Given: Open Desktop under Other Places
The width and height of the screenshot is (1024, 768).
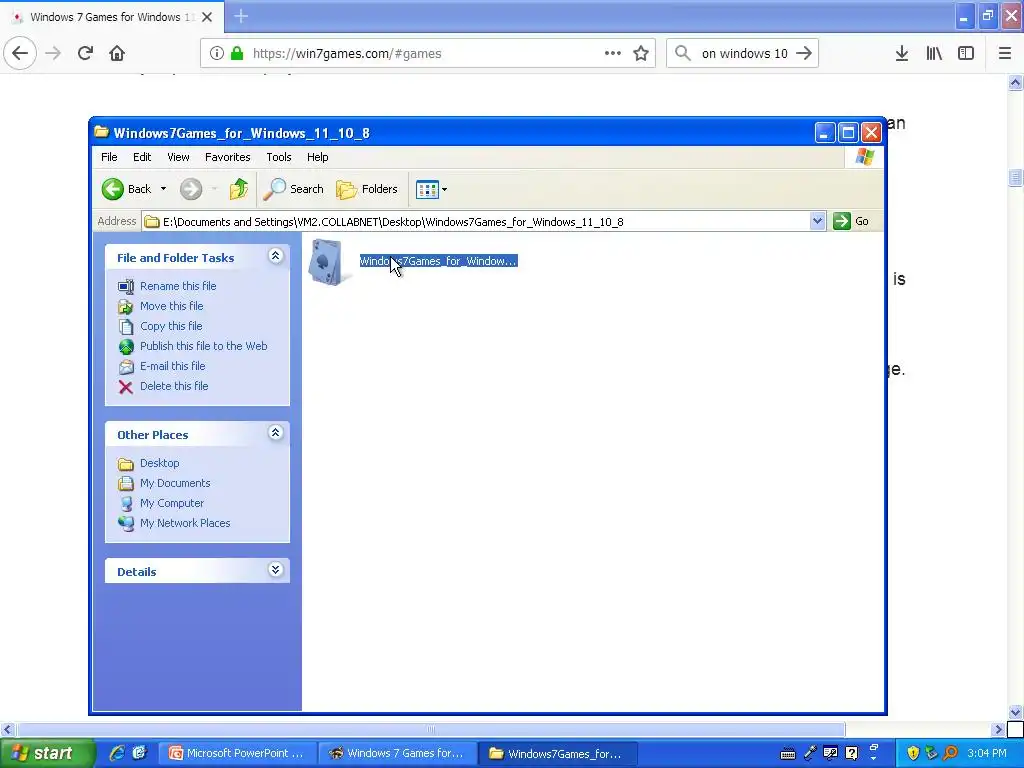Looking at the screenshot, I should tap(159, 463).
